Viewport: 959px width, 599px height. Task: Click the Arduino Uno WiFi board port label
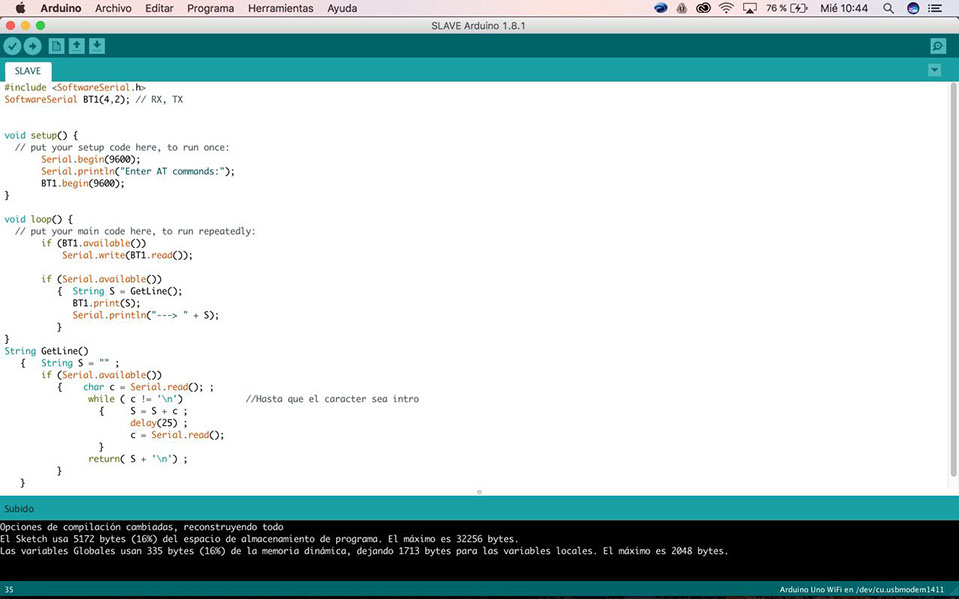[x=862, y=590]
